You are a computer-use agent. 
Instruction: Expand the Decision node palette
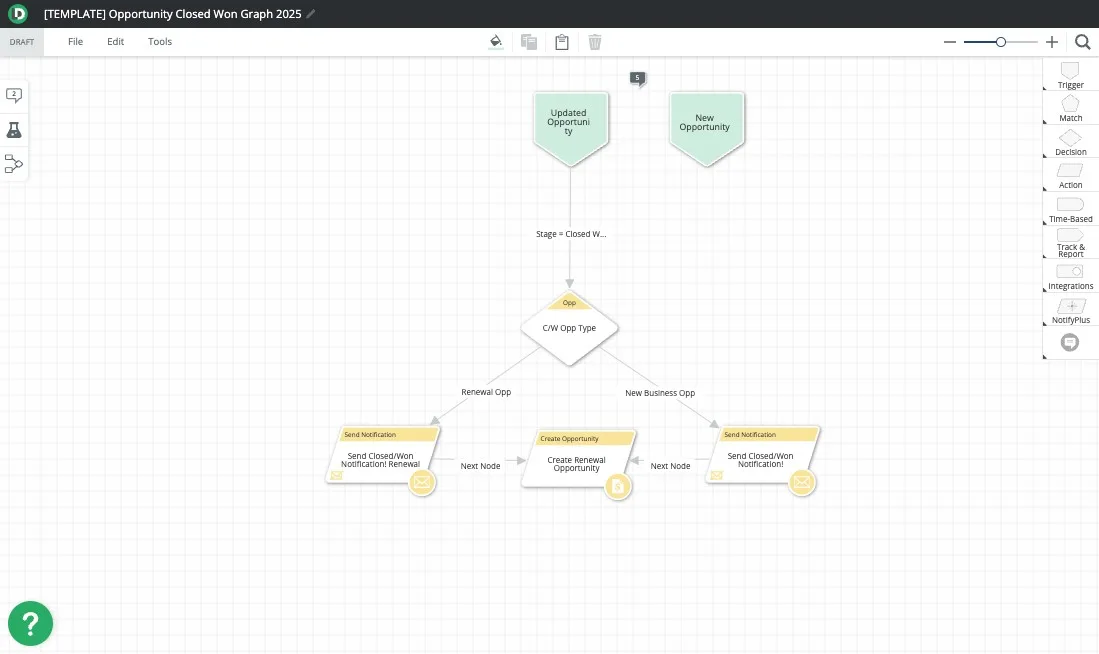coord(1070,142)
